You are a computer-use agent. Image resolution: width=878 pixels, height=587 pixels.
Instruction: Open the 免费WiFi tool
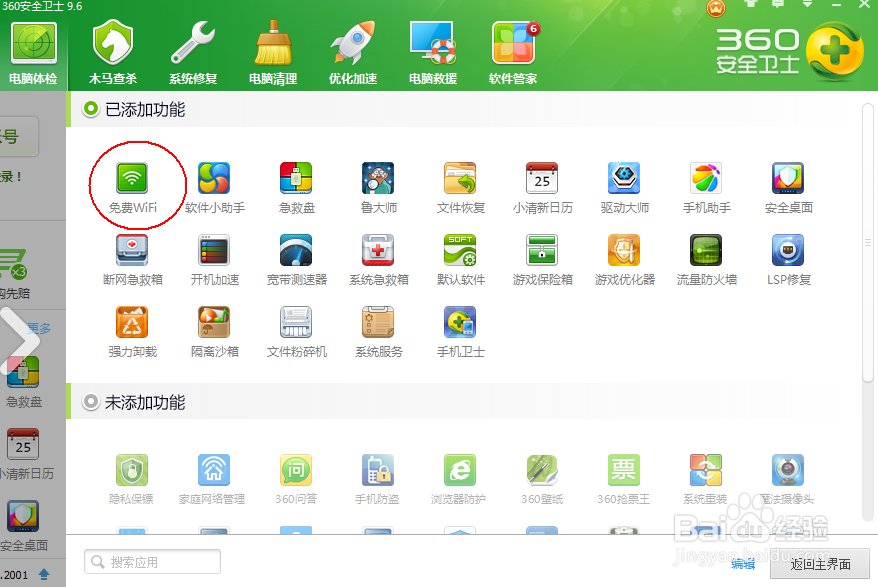click(x=132, y=188)
